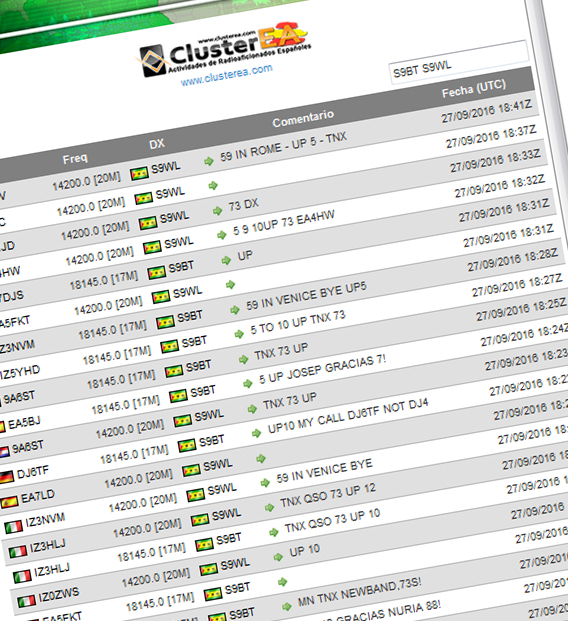
Task: Click the German flag beside DJ6TF
Action: point(7,477)
